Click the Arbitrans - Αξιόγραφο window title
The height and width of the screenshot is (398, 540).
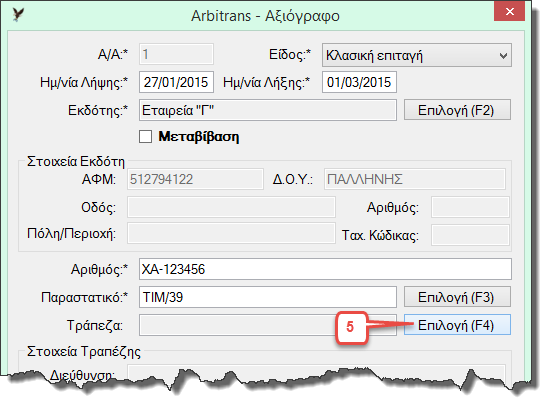[265, 16]
